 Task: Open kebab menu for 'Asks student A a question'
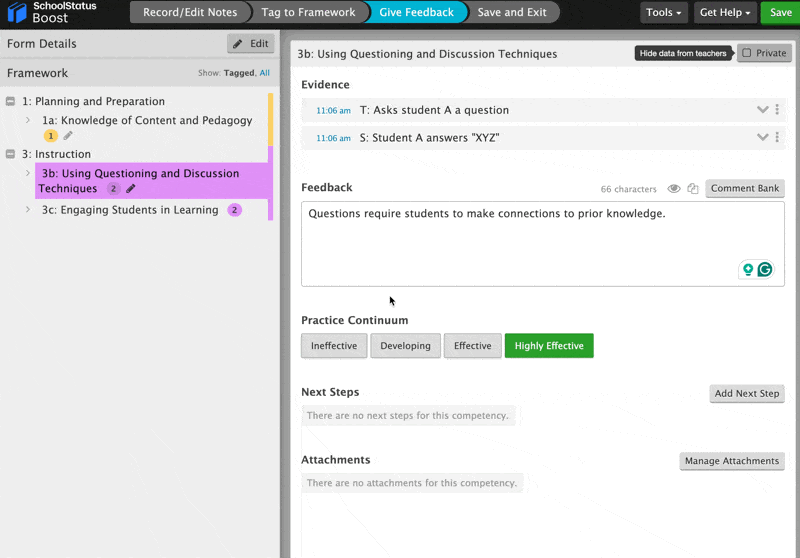pos(777,110)
